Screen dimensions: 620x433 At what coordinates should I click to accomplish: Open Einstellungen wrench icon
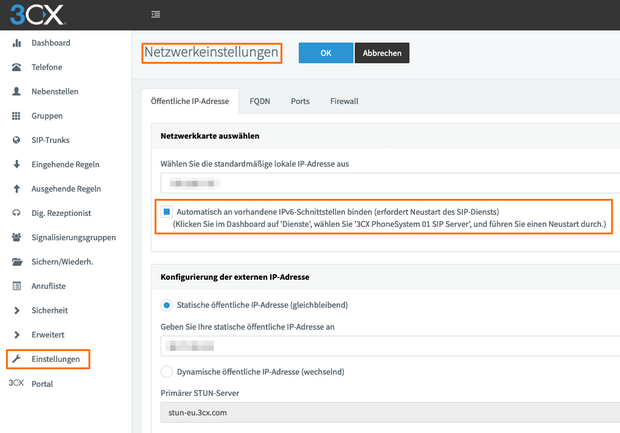click(16, 358)
